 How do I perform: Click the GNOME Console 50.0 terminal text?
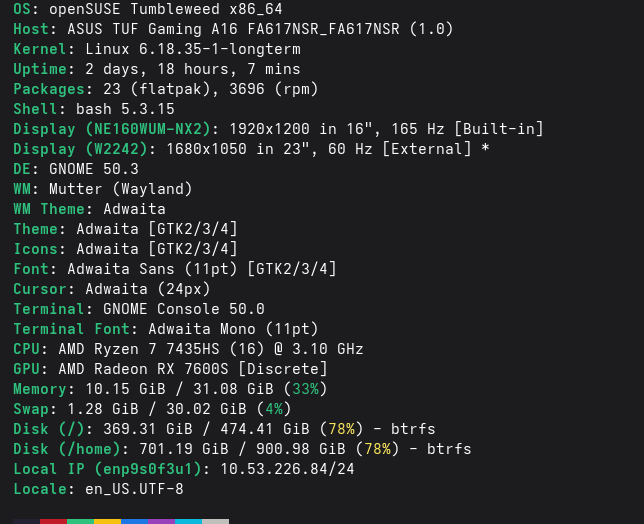tap(184, 309)
